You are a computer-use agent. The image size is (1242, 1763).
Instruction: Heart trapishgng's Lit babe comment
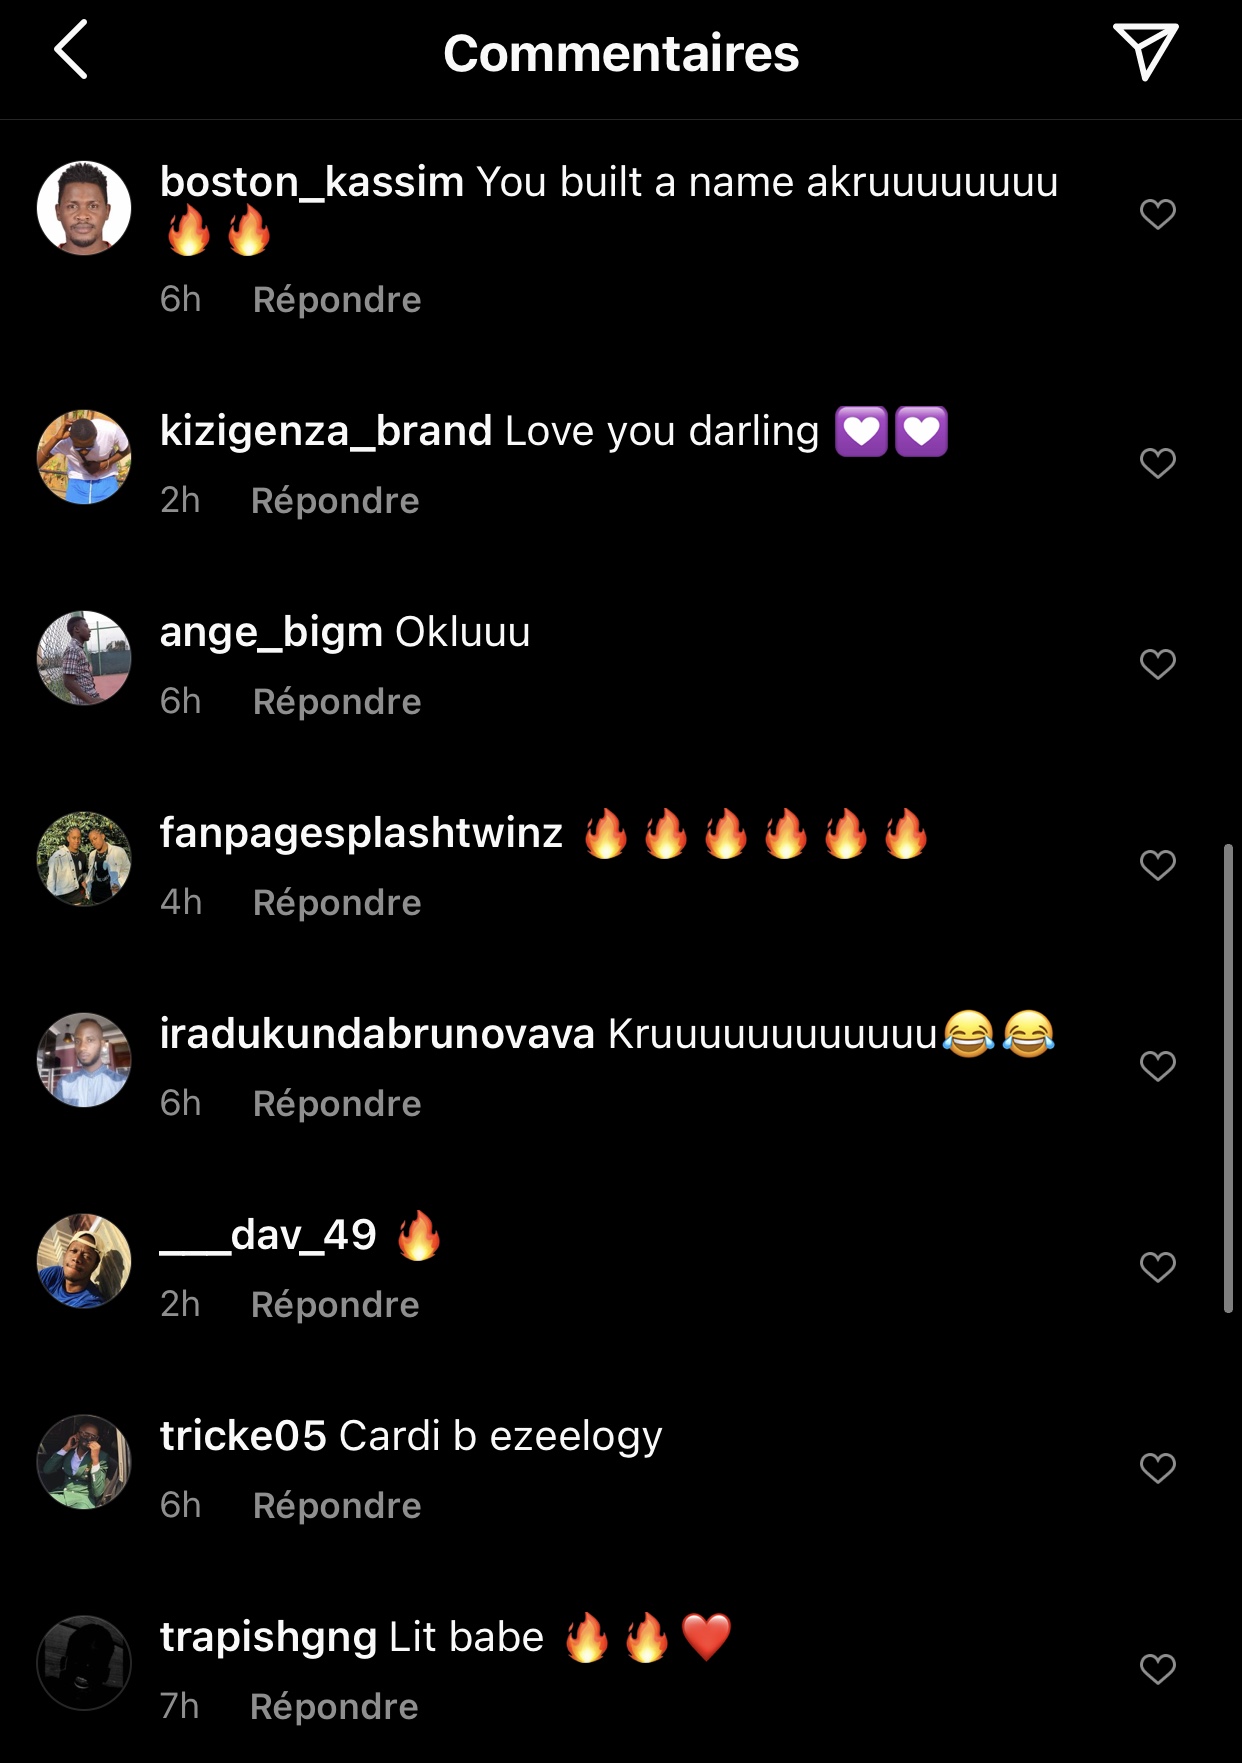pyautogui.click(x=1157, y=1669)
